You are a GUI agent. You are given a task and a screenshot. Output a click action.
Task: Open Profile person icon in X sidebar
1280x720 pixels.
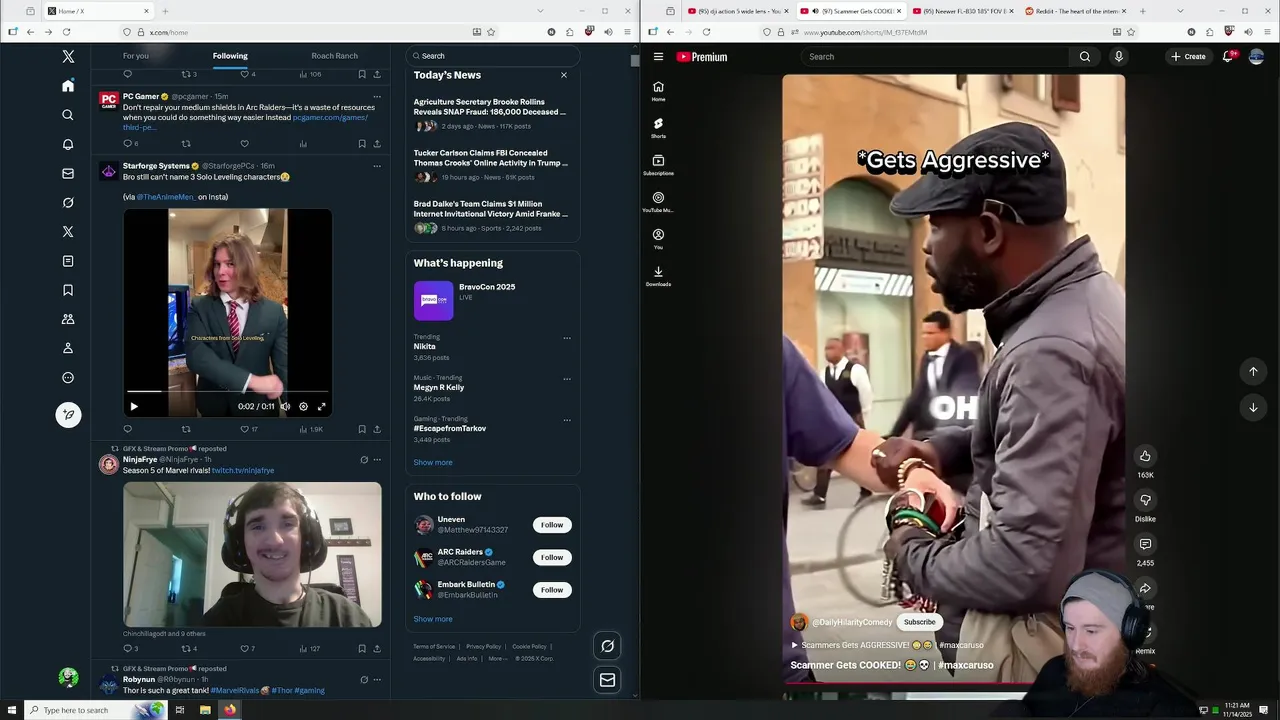click(x=68, y=348)
